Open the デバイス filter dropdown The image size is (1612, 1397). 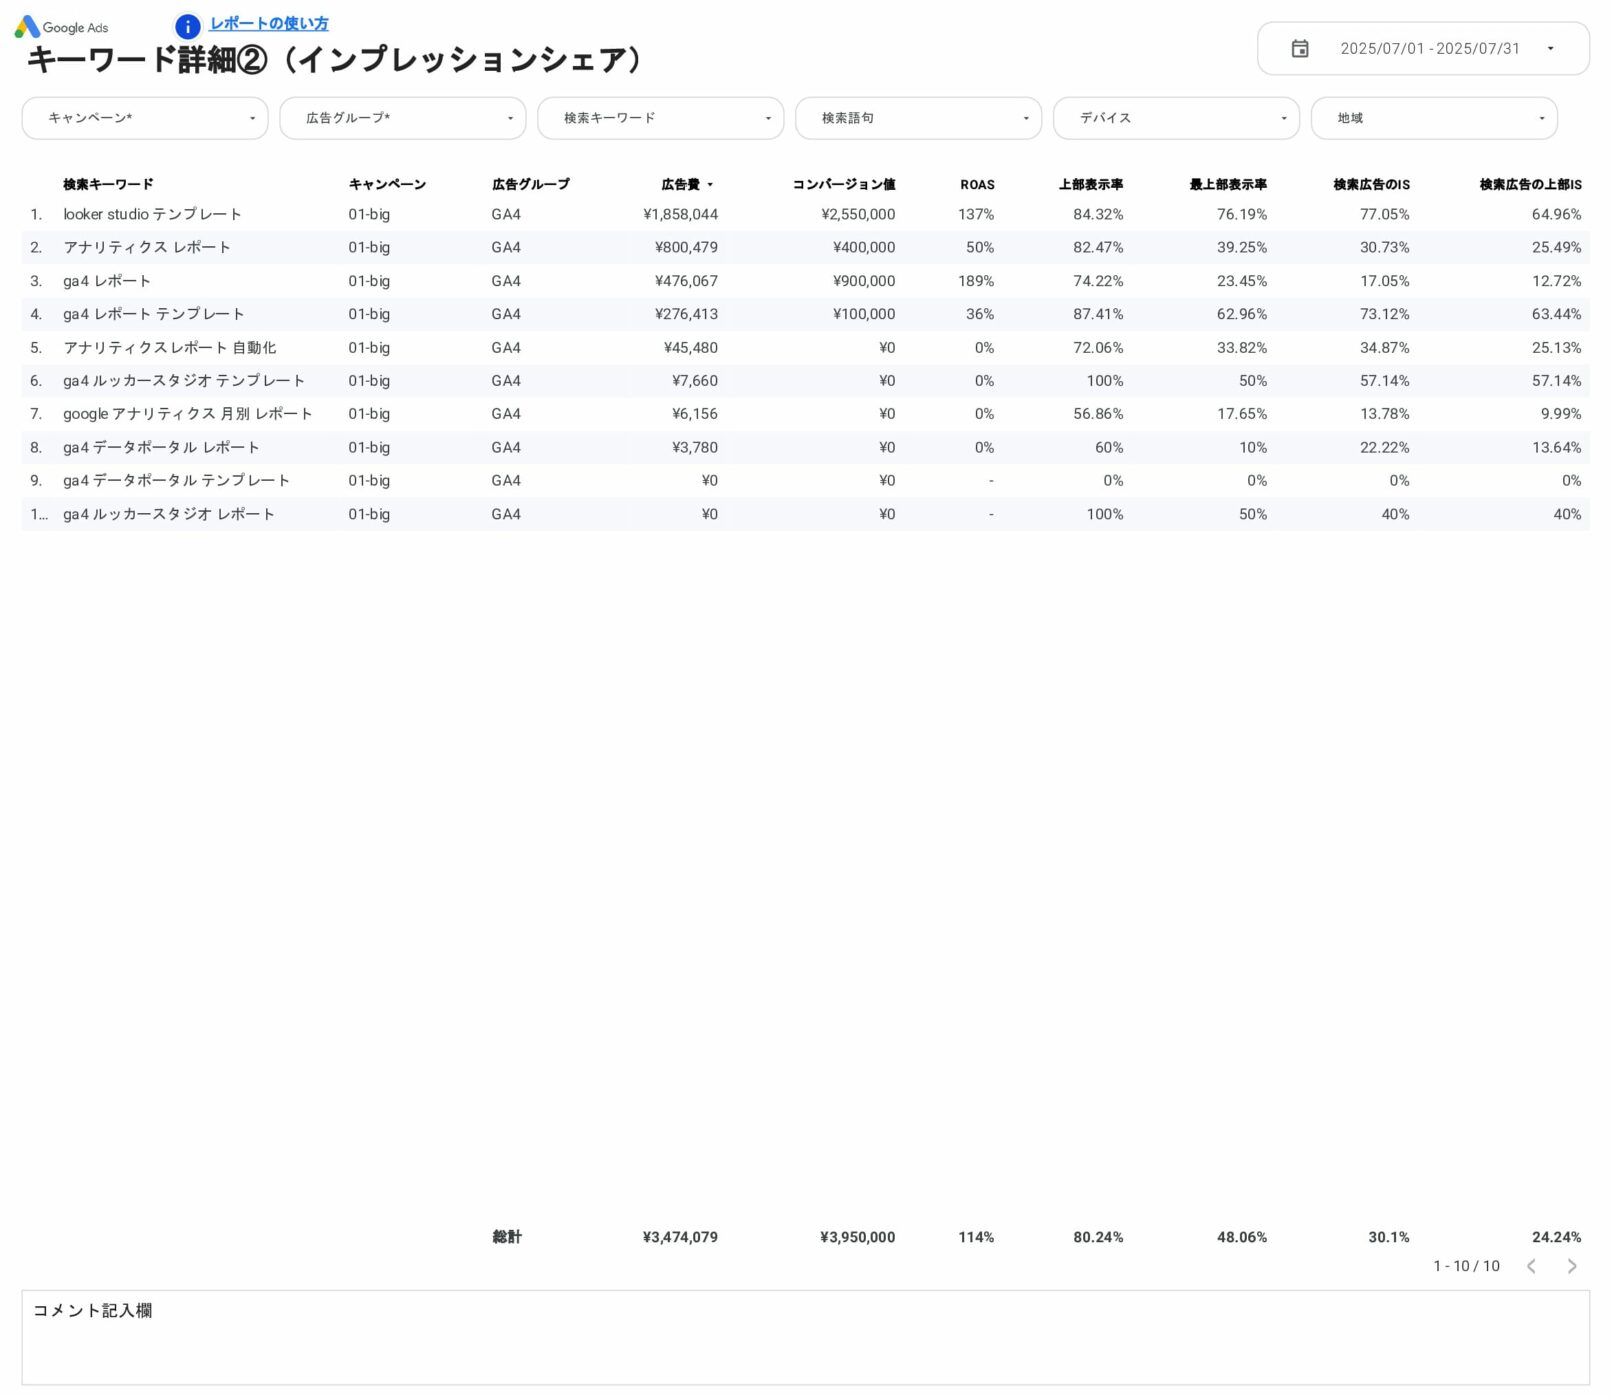coord(1175,118)
